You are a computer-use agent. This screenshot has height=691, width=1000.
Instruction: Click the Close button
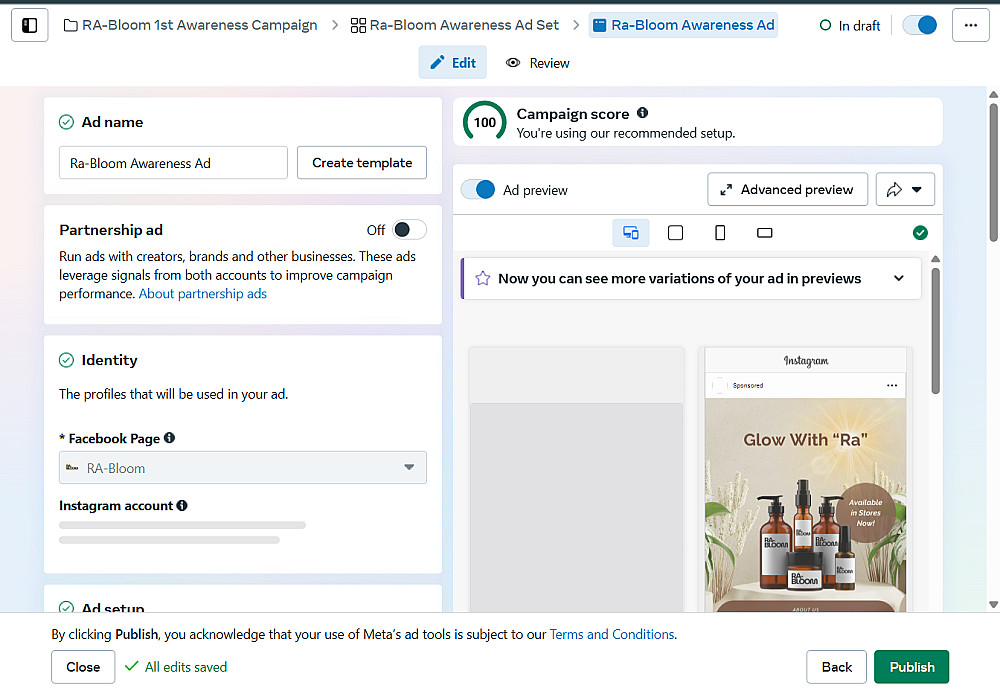coord(83,667)
